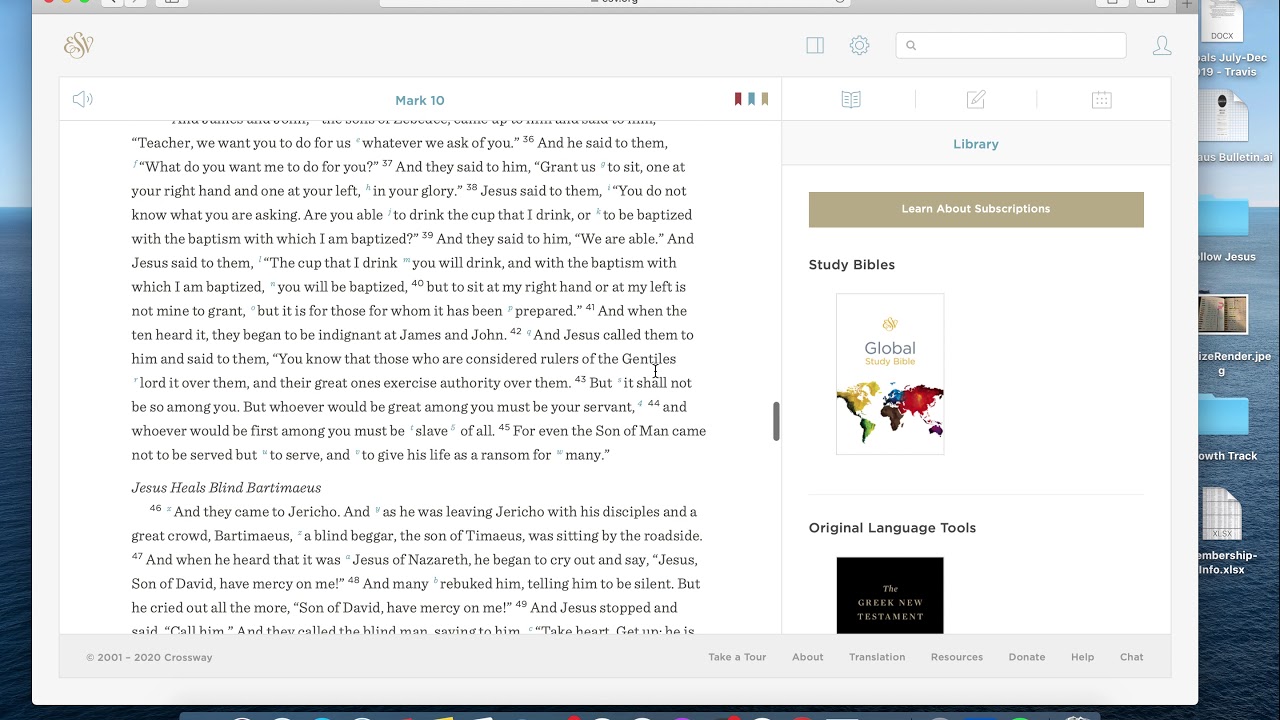Click the ESV logo
Screen dimensions: 1280x720
(x=79, y=45)
